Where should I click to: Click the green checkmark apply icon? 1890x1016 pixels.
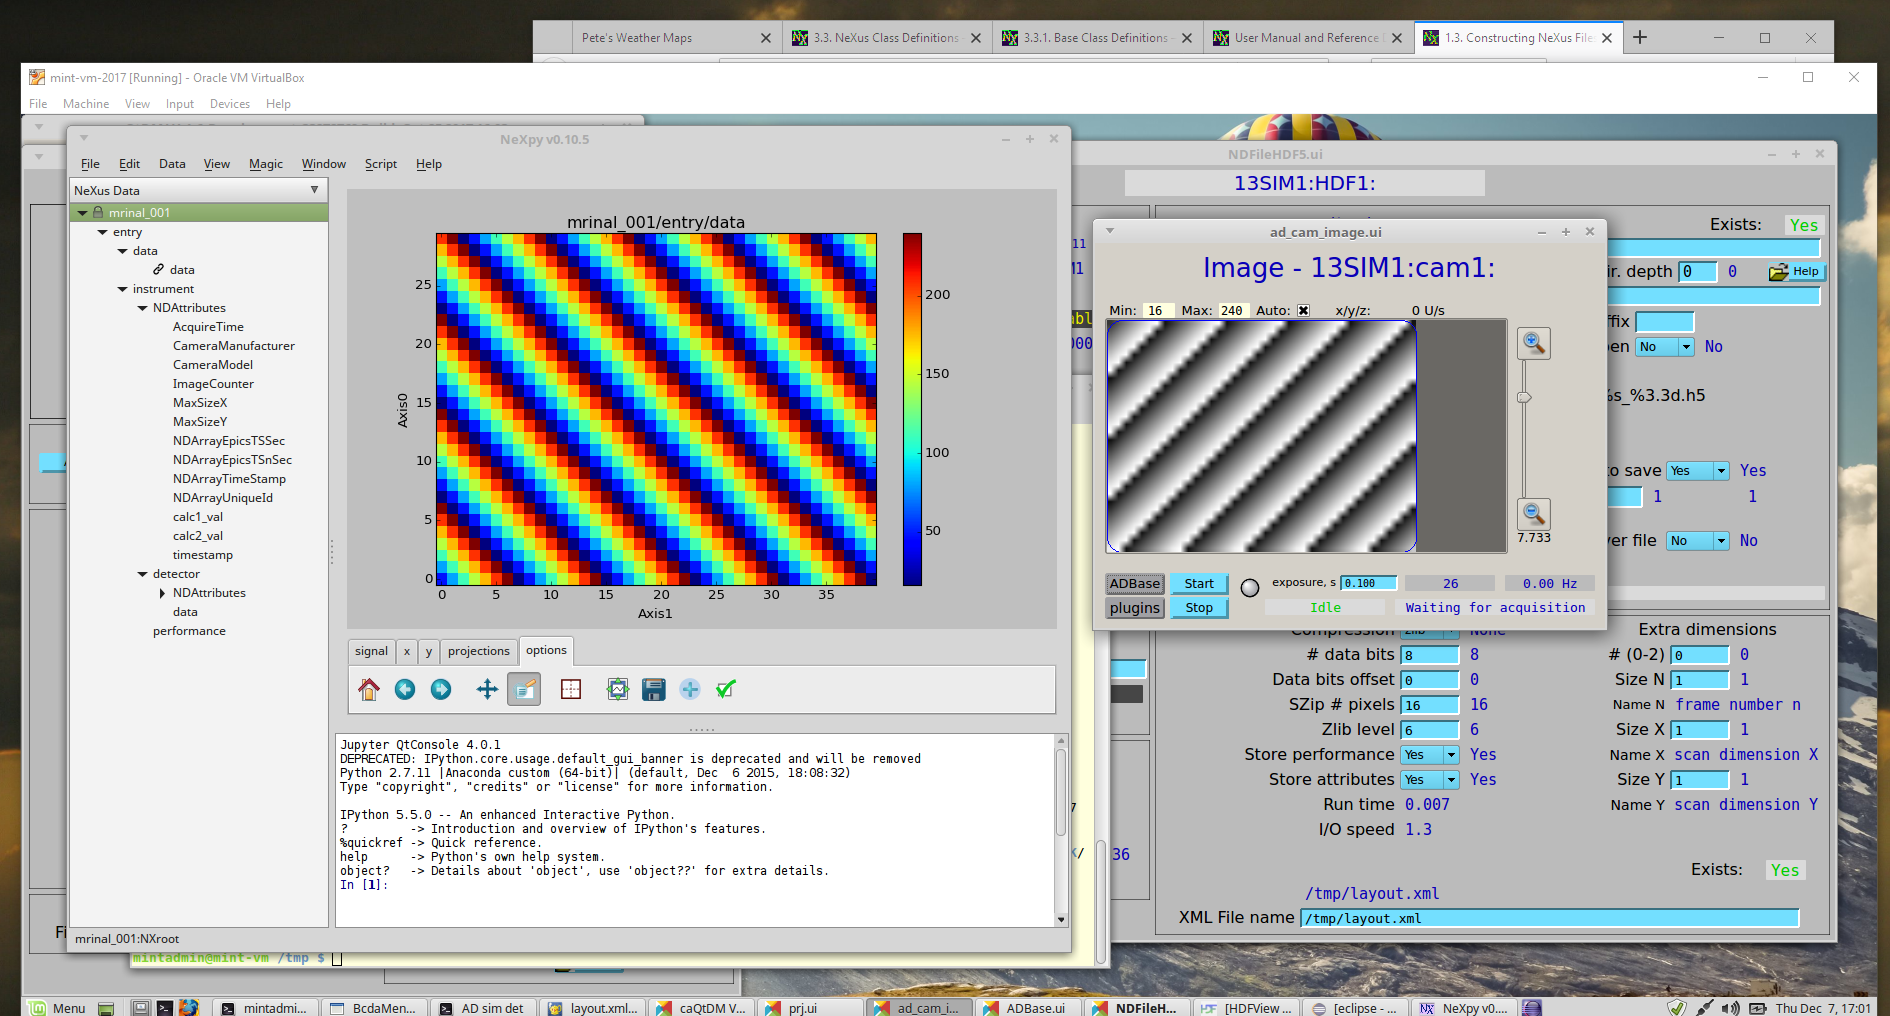726,689
